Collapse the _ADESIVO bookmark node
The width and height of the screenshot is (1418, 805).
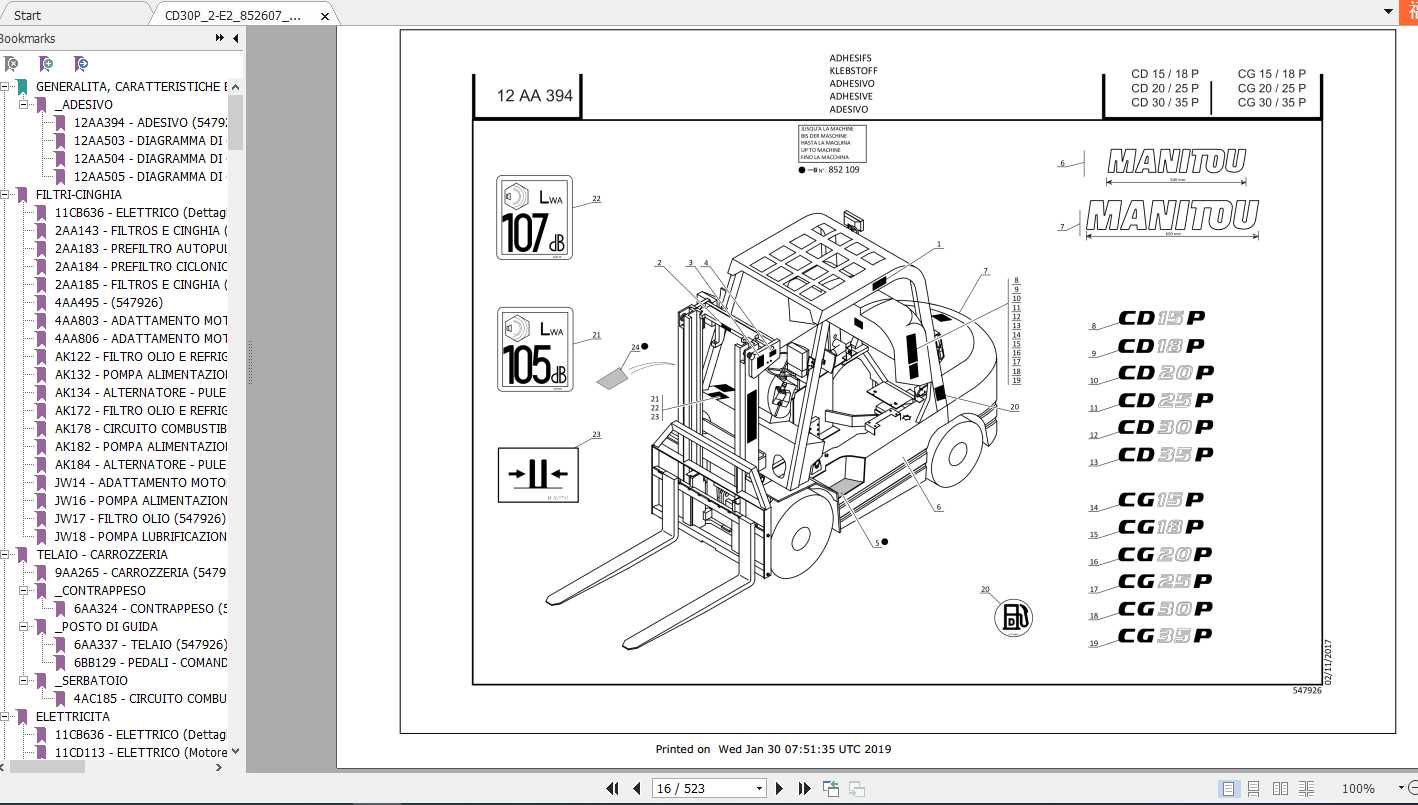[24, 105]
